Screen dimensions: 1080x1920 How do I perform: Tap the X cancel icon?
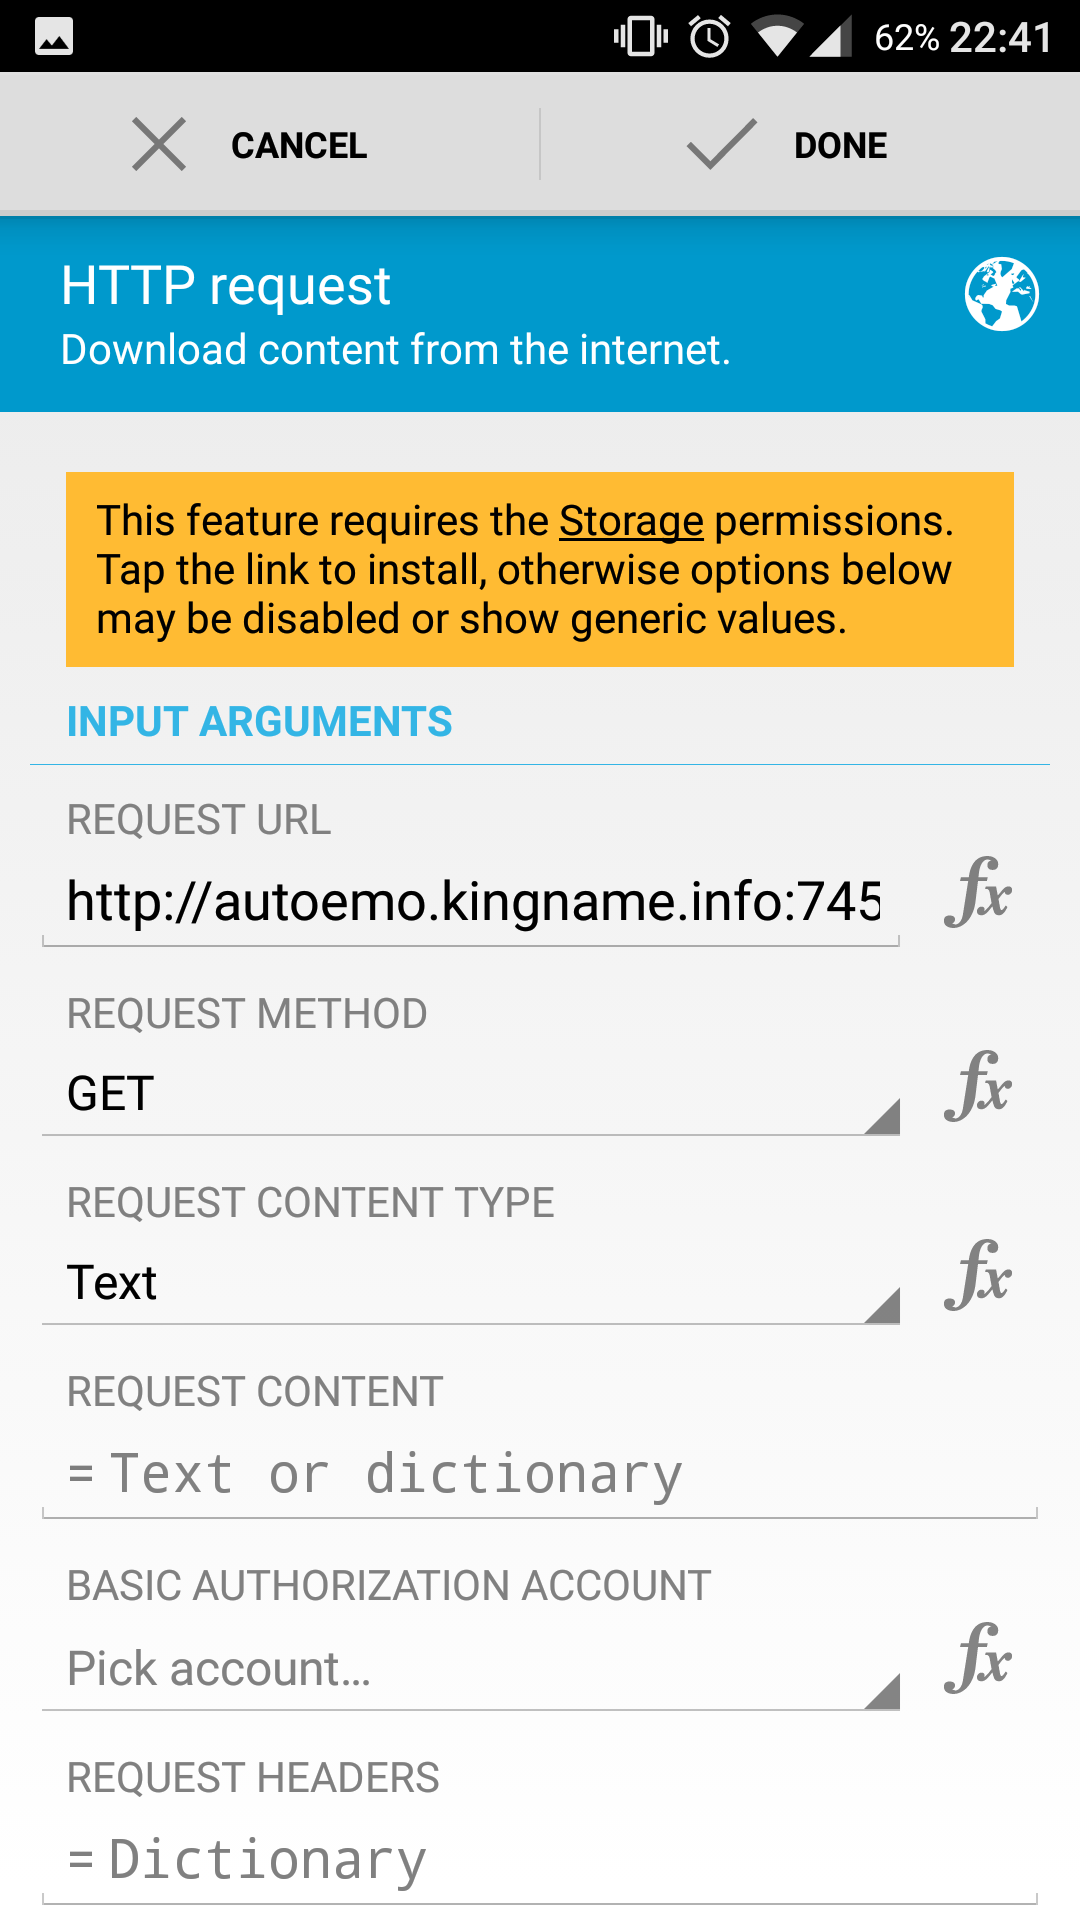point(159,145)
